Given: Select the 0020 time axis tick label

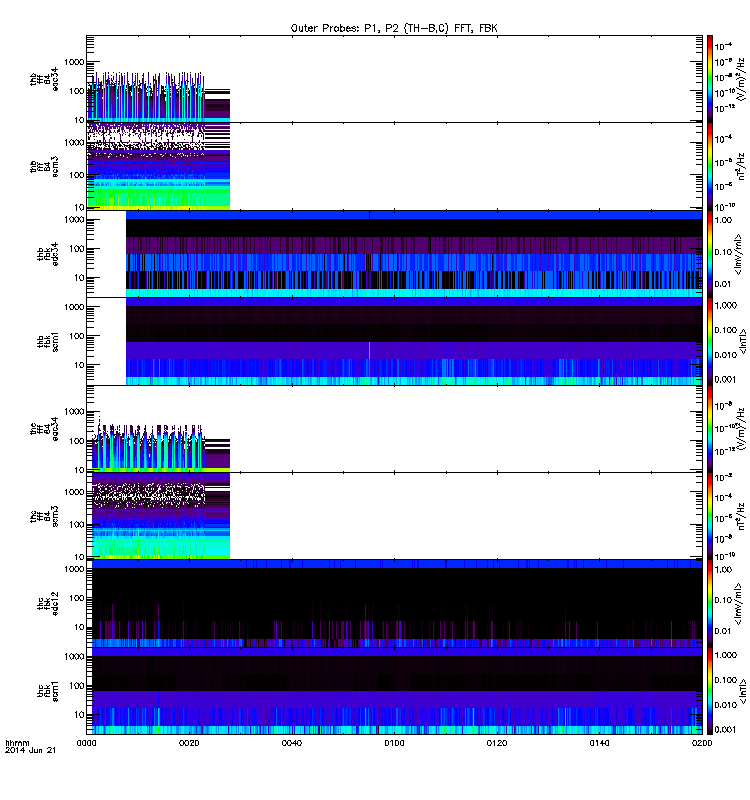Looking at the screenshot, I should [x=189, y=743].
